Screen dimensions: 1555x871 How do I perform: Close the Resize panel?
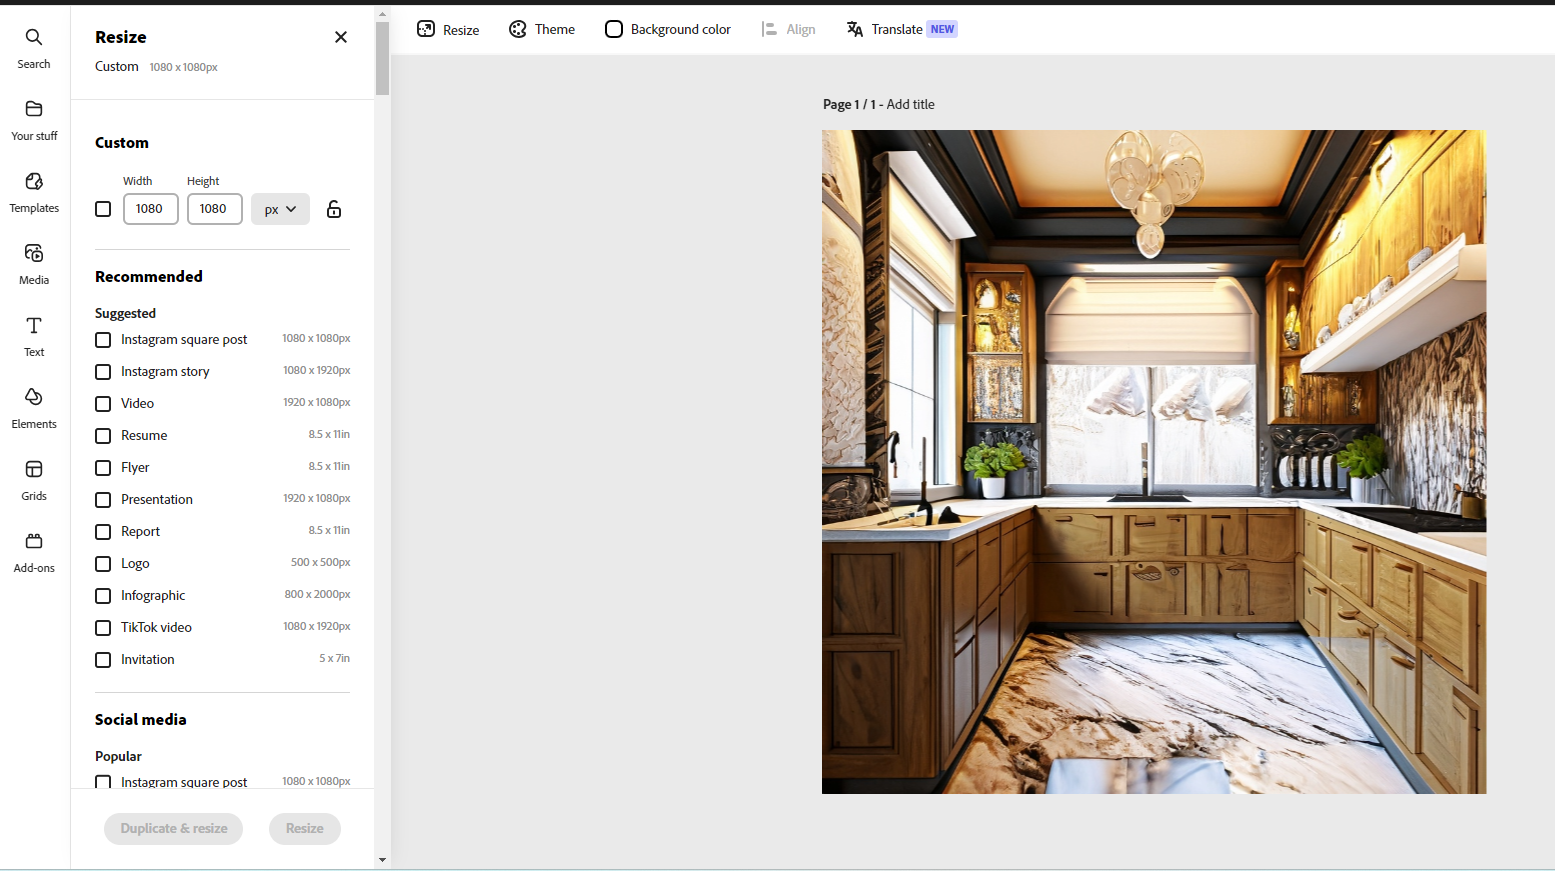341,37
